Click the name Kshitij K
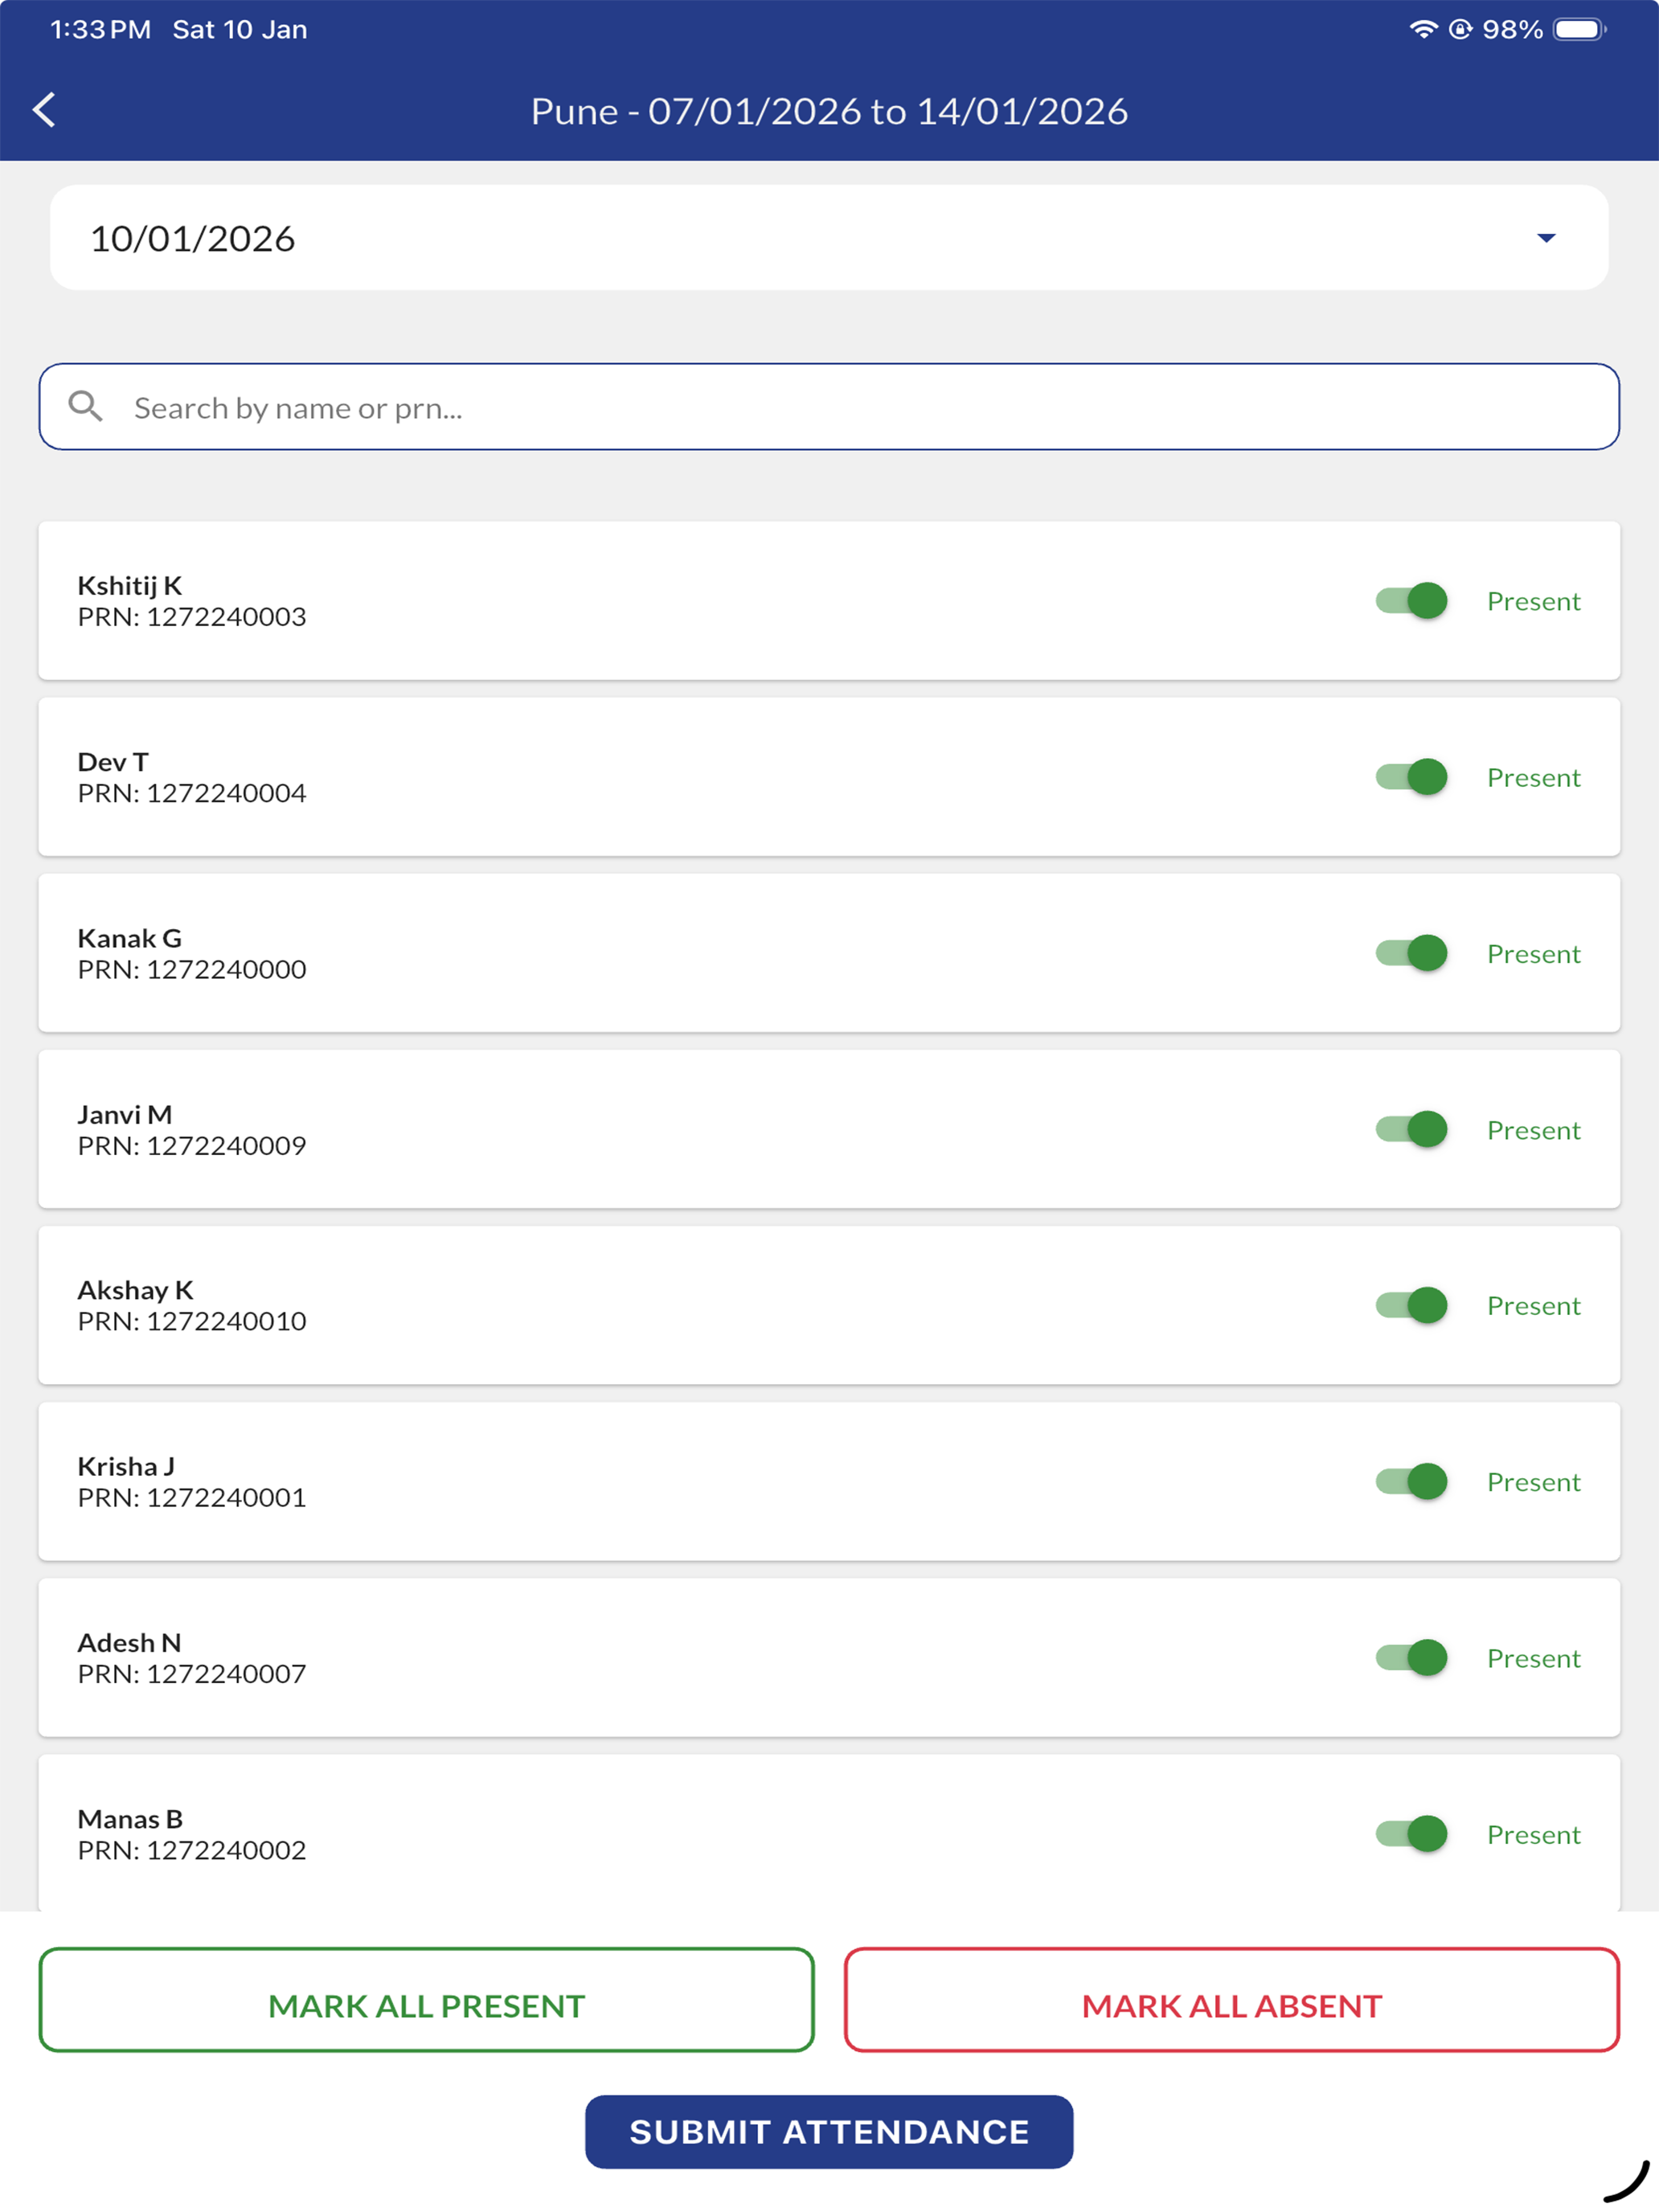This screenshot has width=1659, height=2212. [130, 586]
